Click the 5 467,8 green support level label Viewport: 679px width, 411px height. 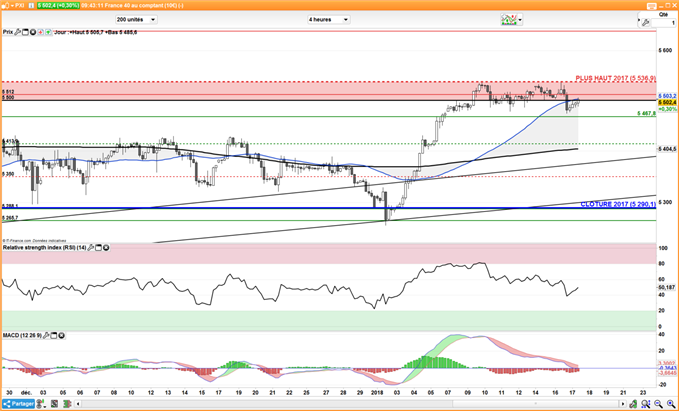point(646,113)
